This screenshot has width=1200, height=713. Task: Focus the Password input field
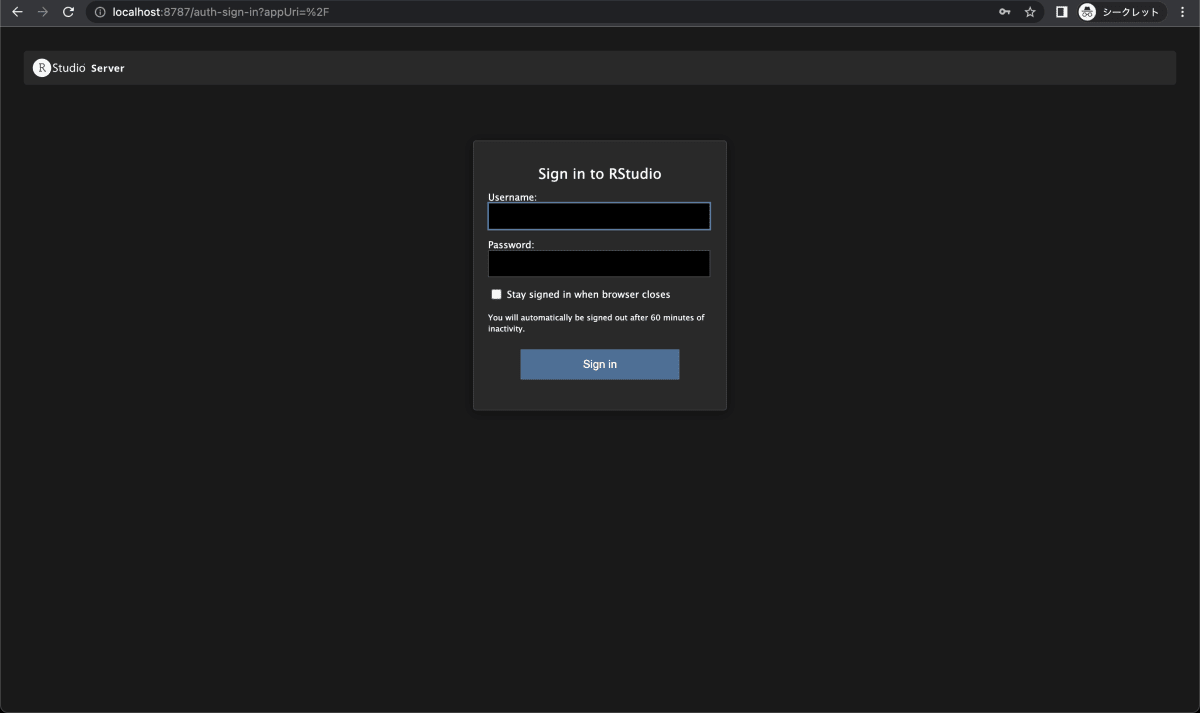point(599,263)
